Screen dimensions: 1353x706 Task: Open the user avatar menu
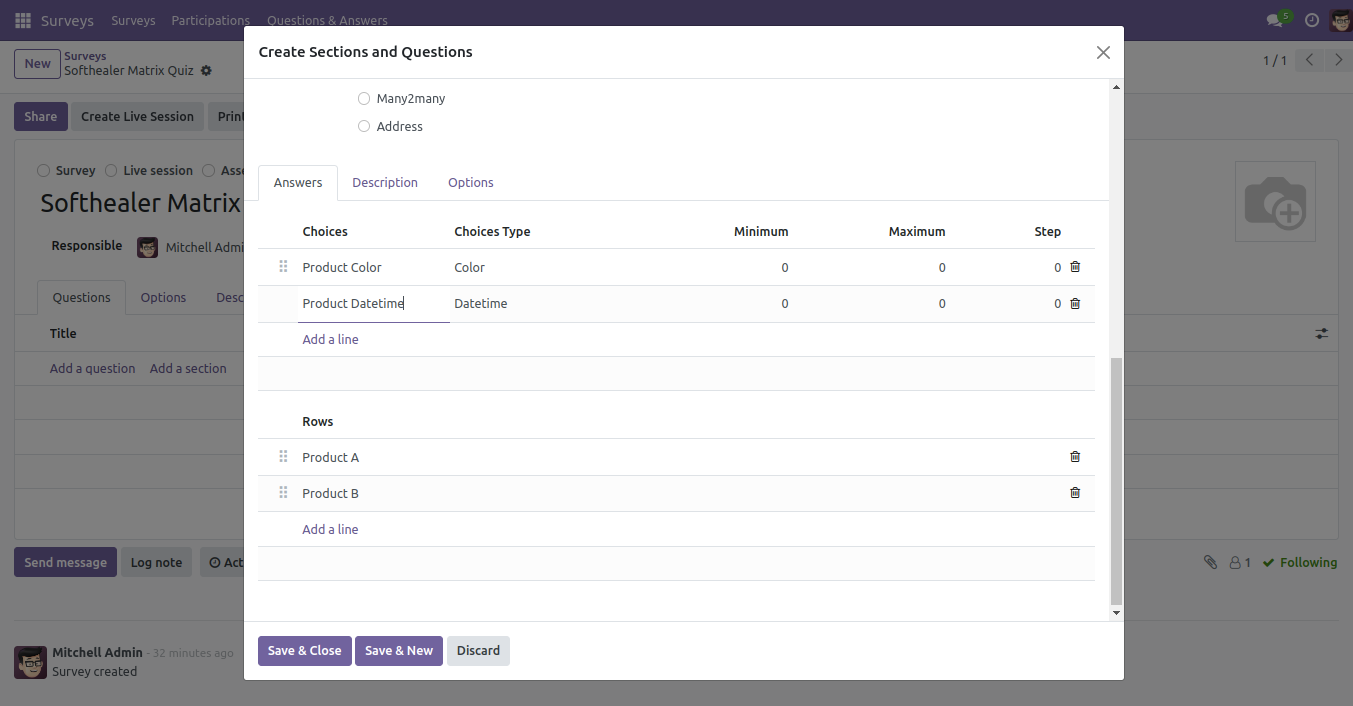1340,20
